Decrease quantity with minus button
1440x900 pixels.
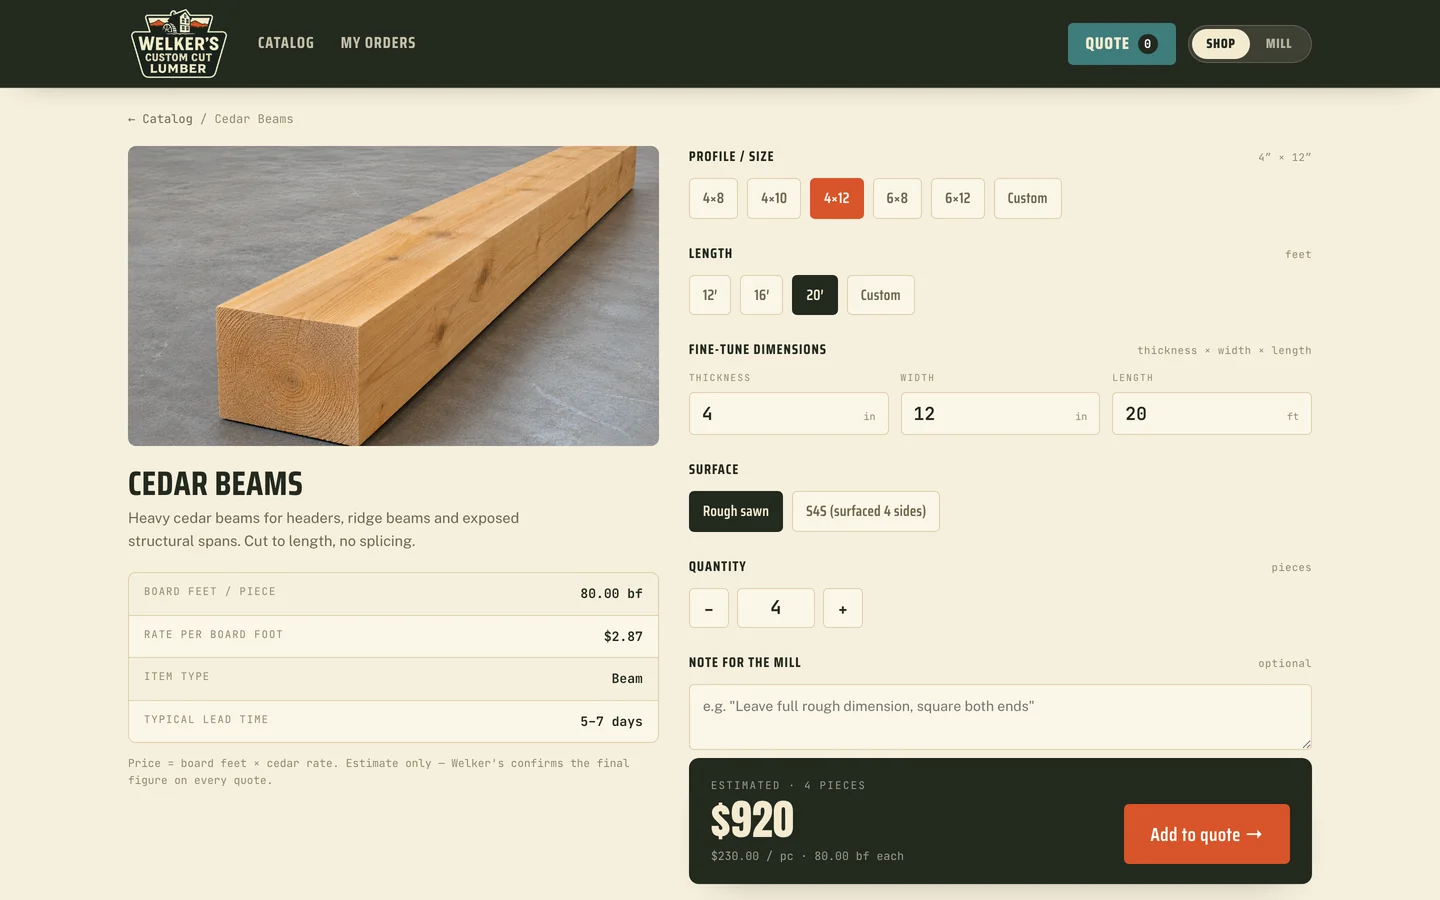pyautogui.click(x=709, y=608)
